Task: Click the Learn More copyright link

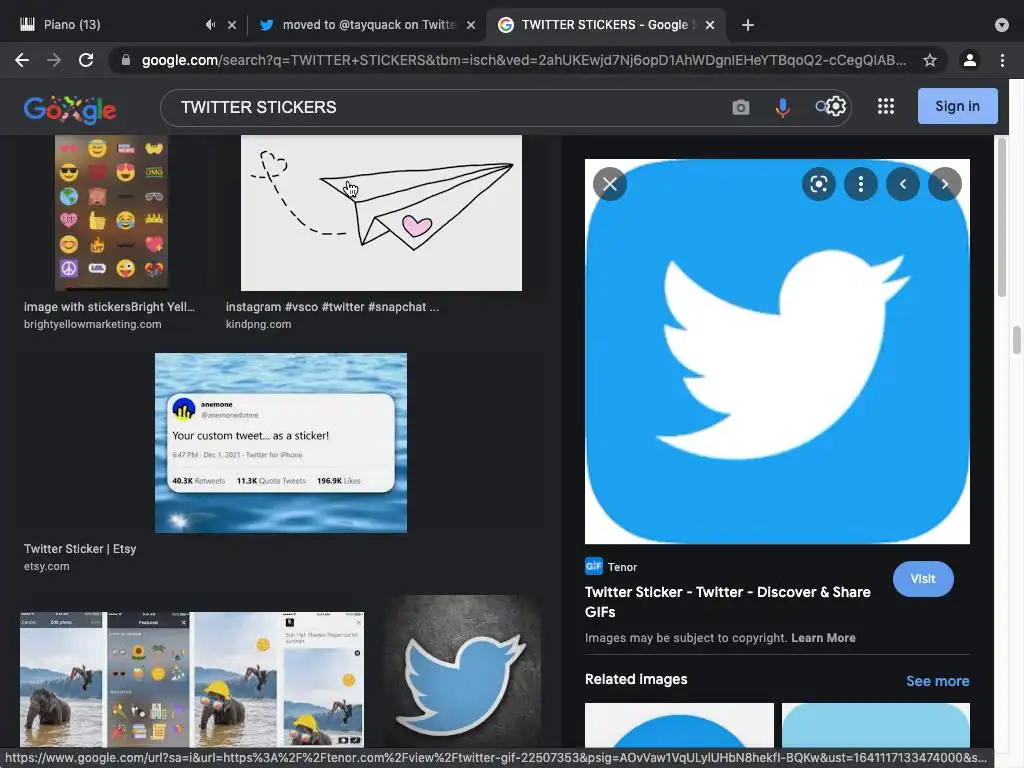Action: tap(823, 637)
